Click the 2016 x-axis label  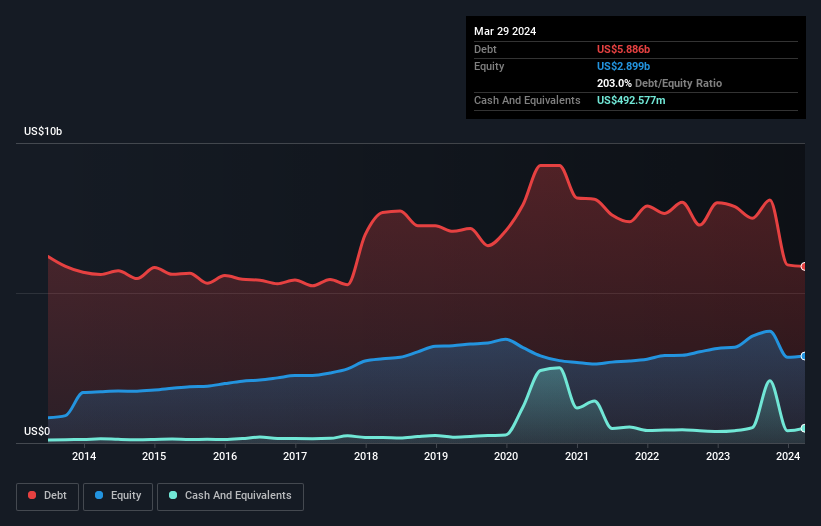pos(225,456)
